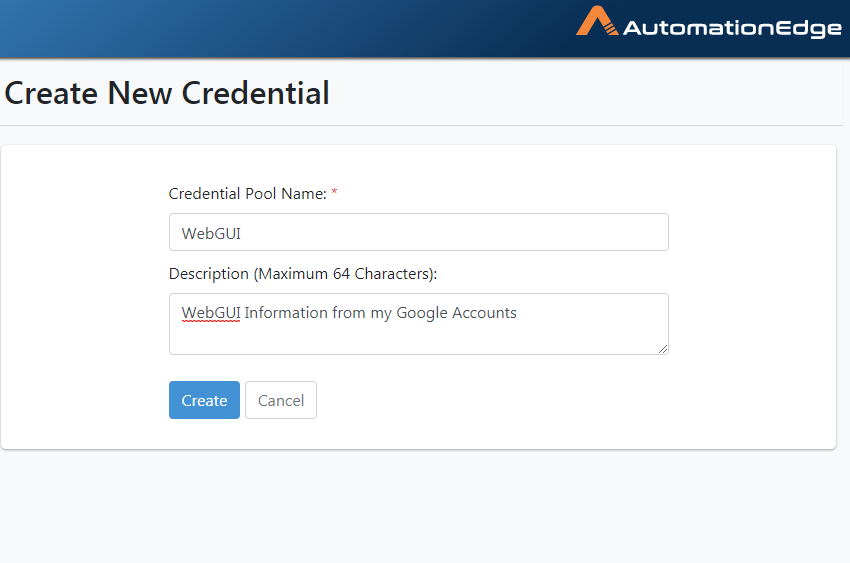This screenshot has width=850, height=563.
Task: Click the word Description in the field label
Action: [208, 273]
